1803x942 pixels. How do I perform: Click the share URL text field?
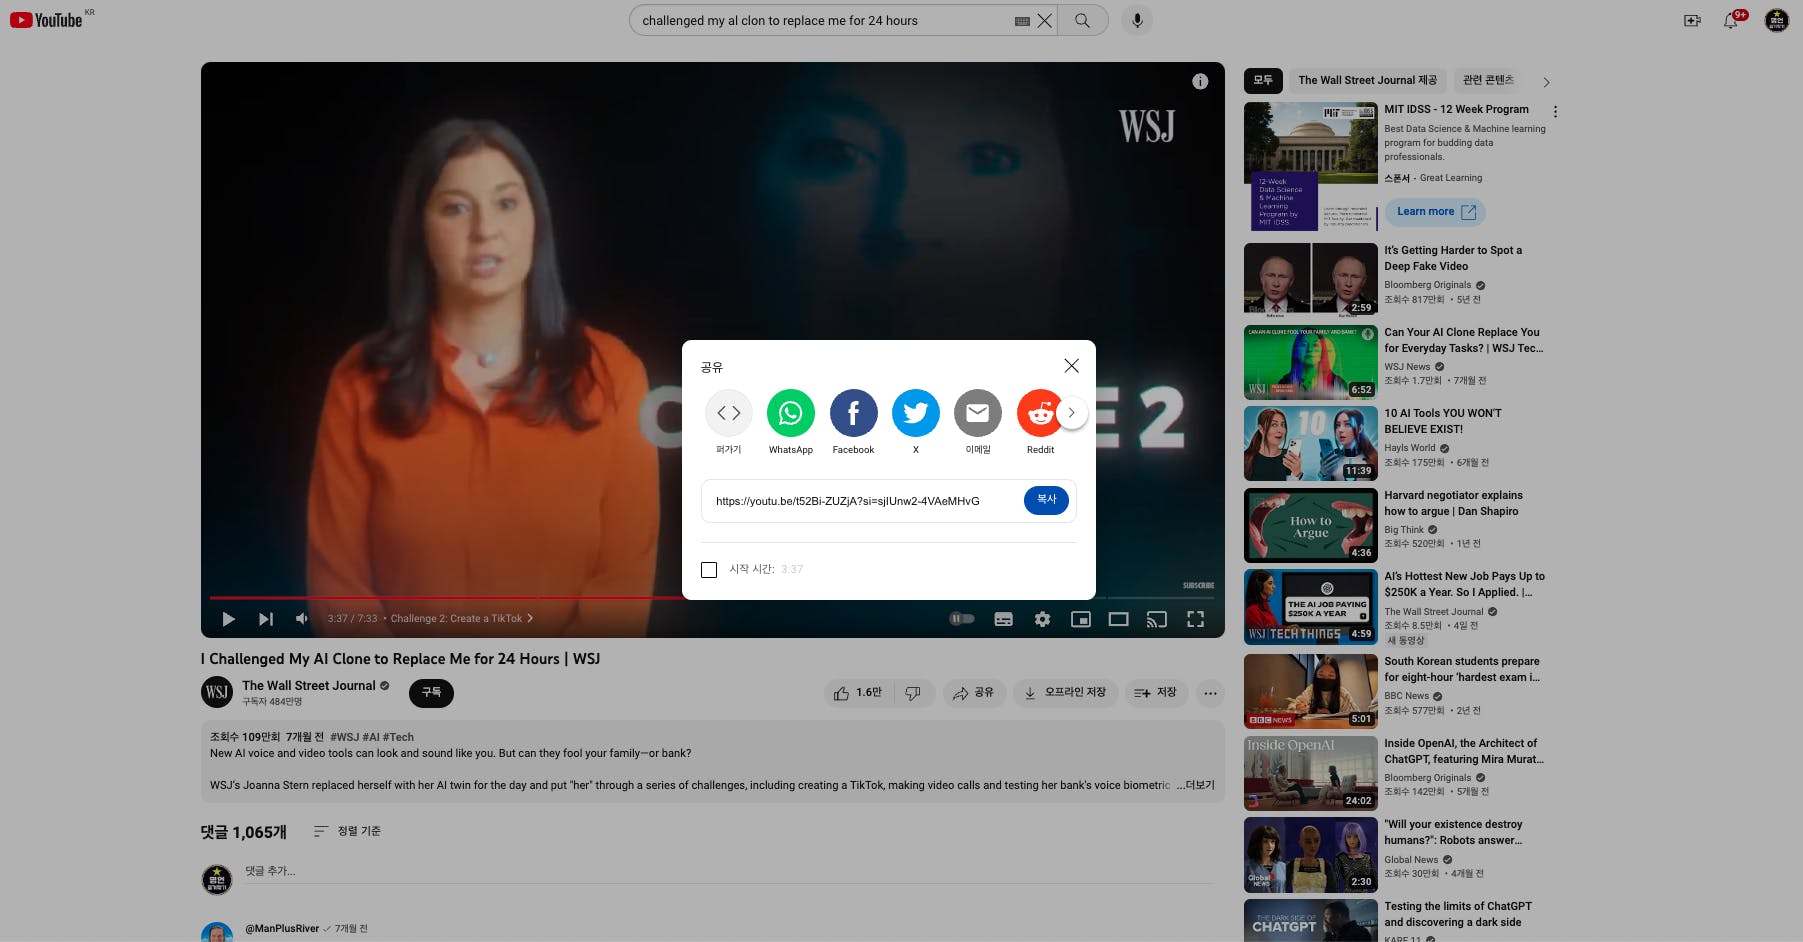(848, 501)
